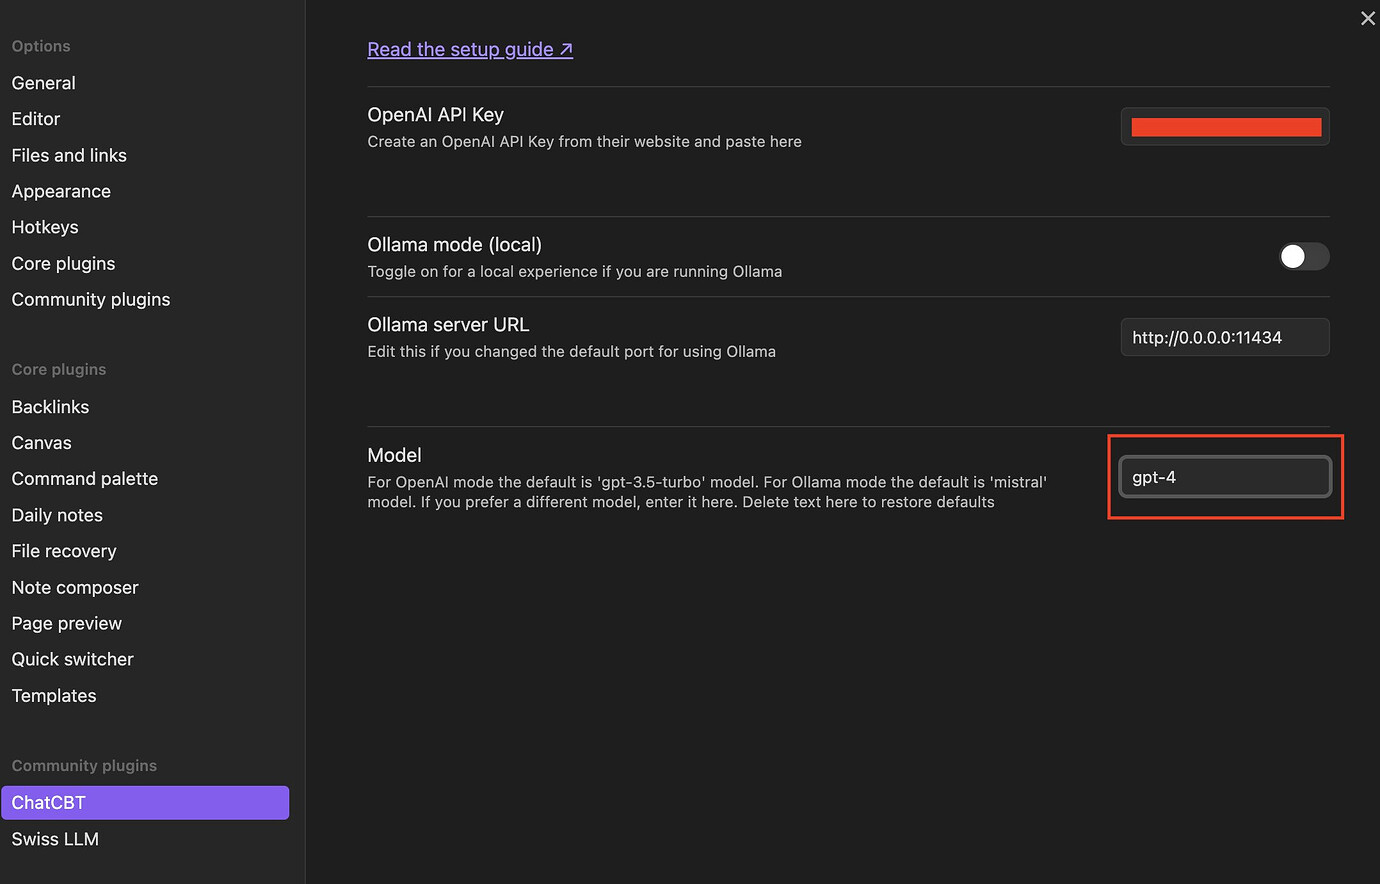Select Command palette settings
The image size is (1380, 884).
pos(85,479)
